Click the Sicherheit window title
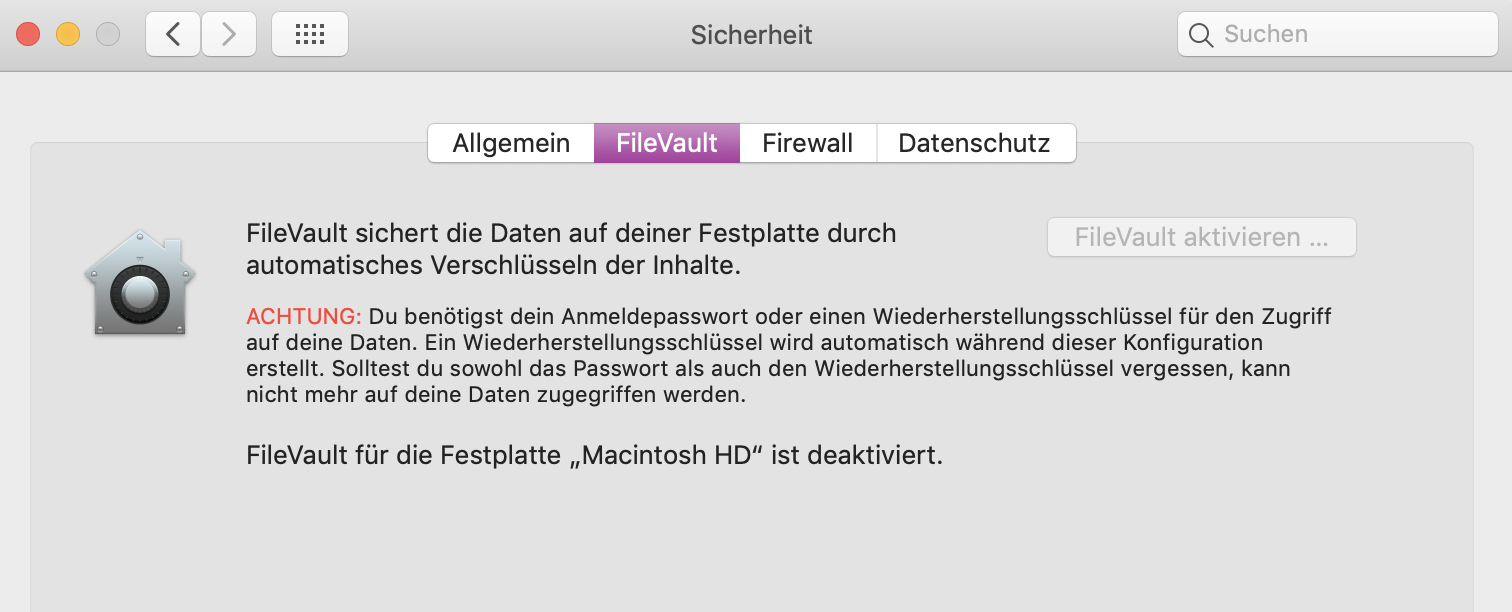Screen dimensions: 1512x612 pyautogui.click(x=751, y=35)
